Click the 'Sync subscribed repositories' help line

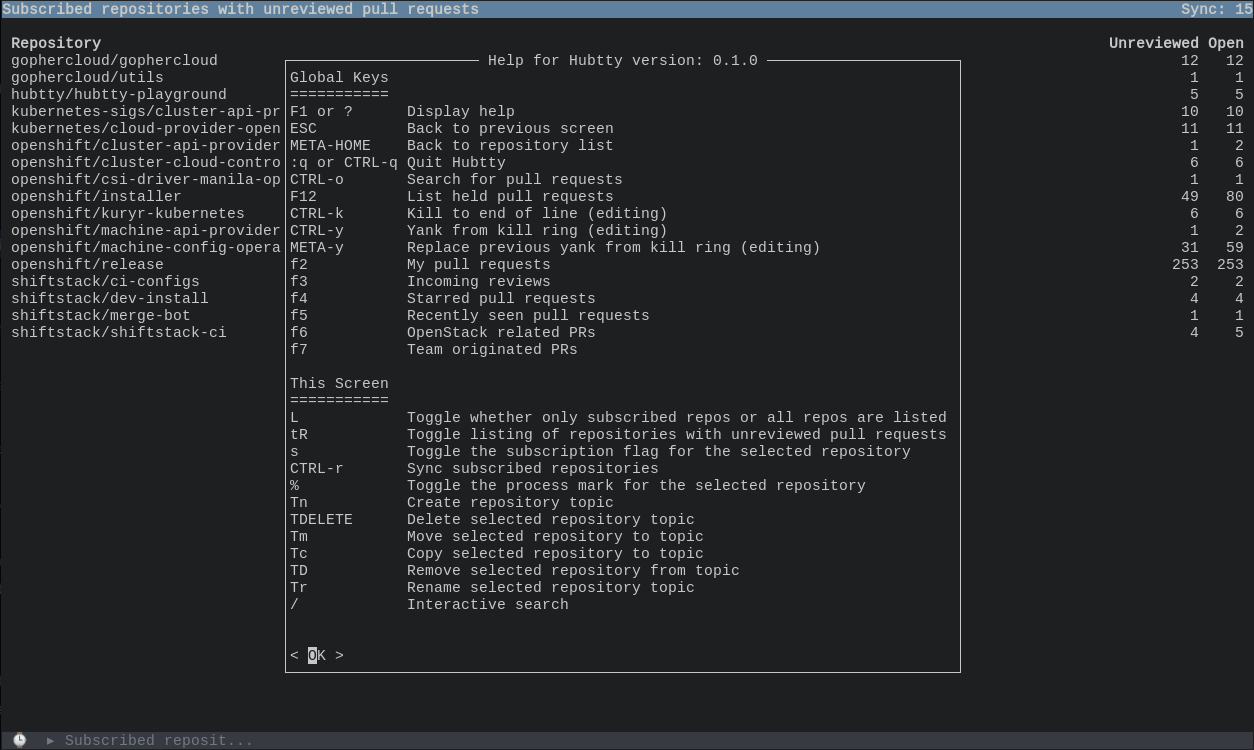coord(533,468)
